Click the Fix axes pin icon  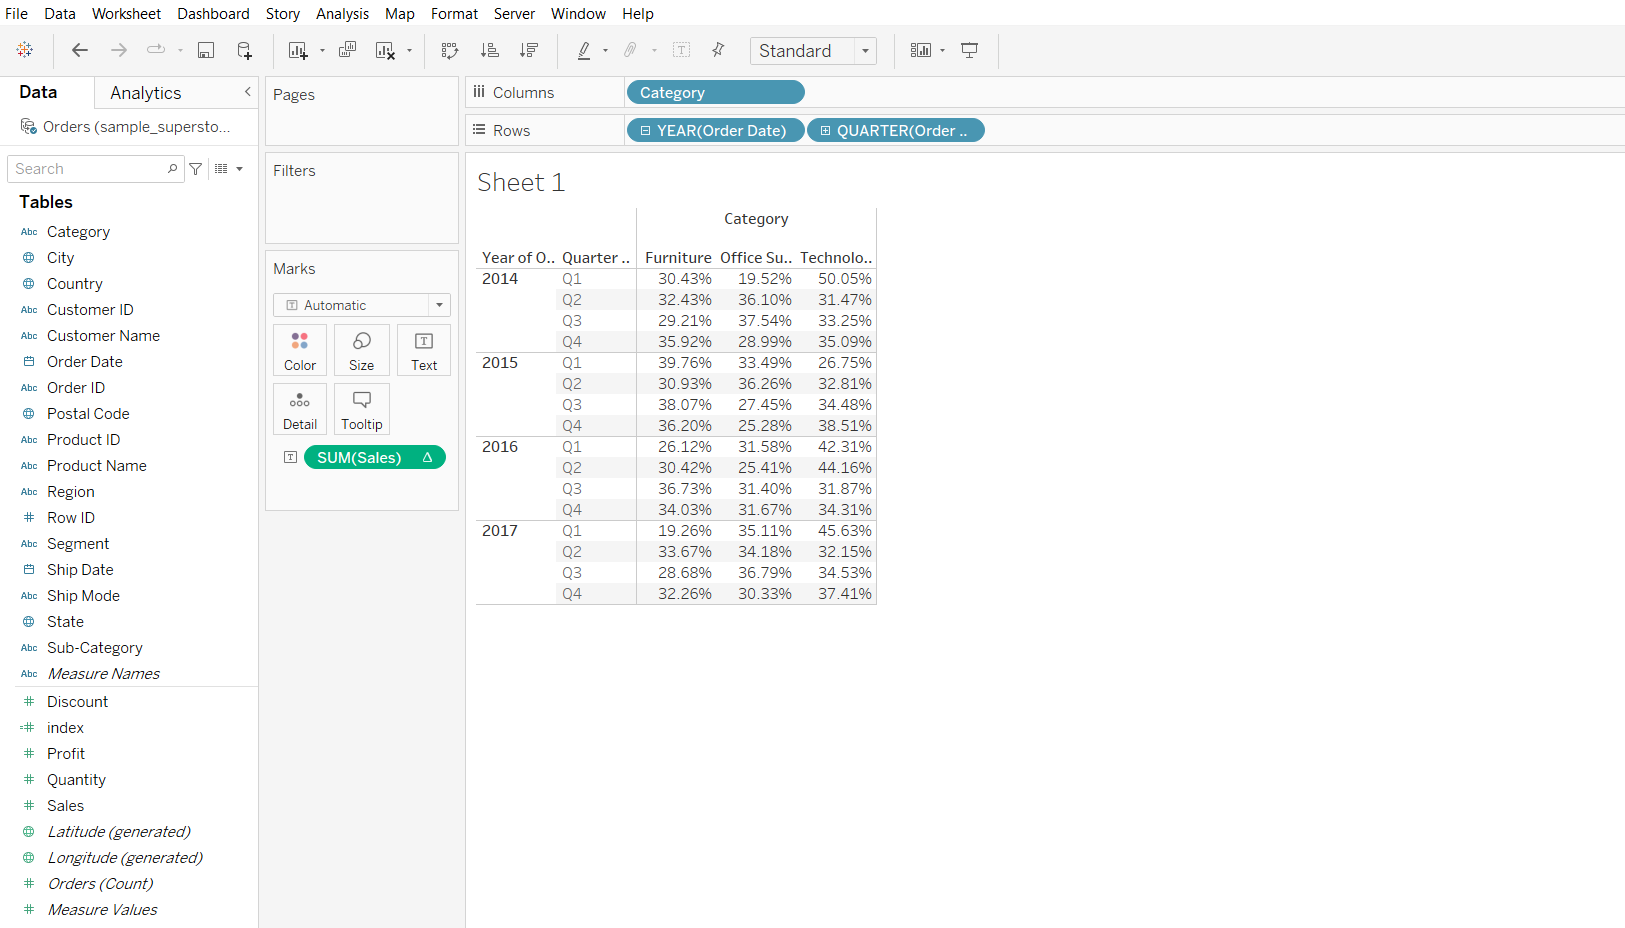[x=718, y=50]
